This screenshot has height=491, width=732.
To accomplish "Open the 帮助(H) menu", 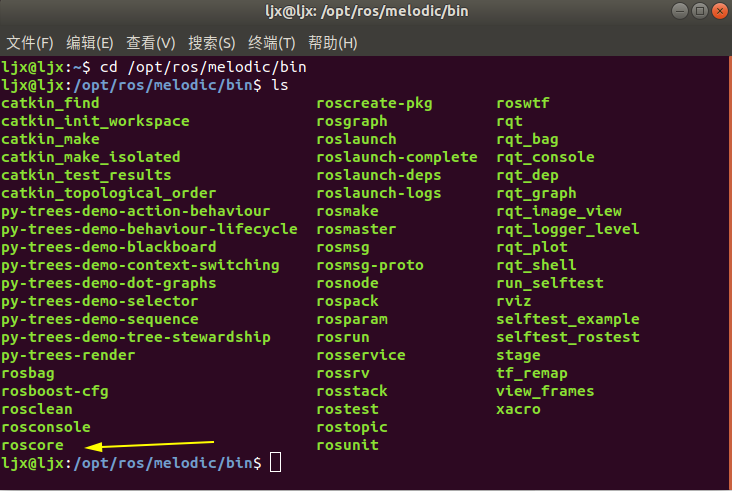I will click(332, 43).
